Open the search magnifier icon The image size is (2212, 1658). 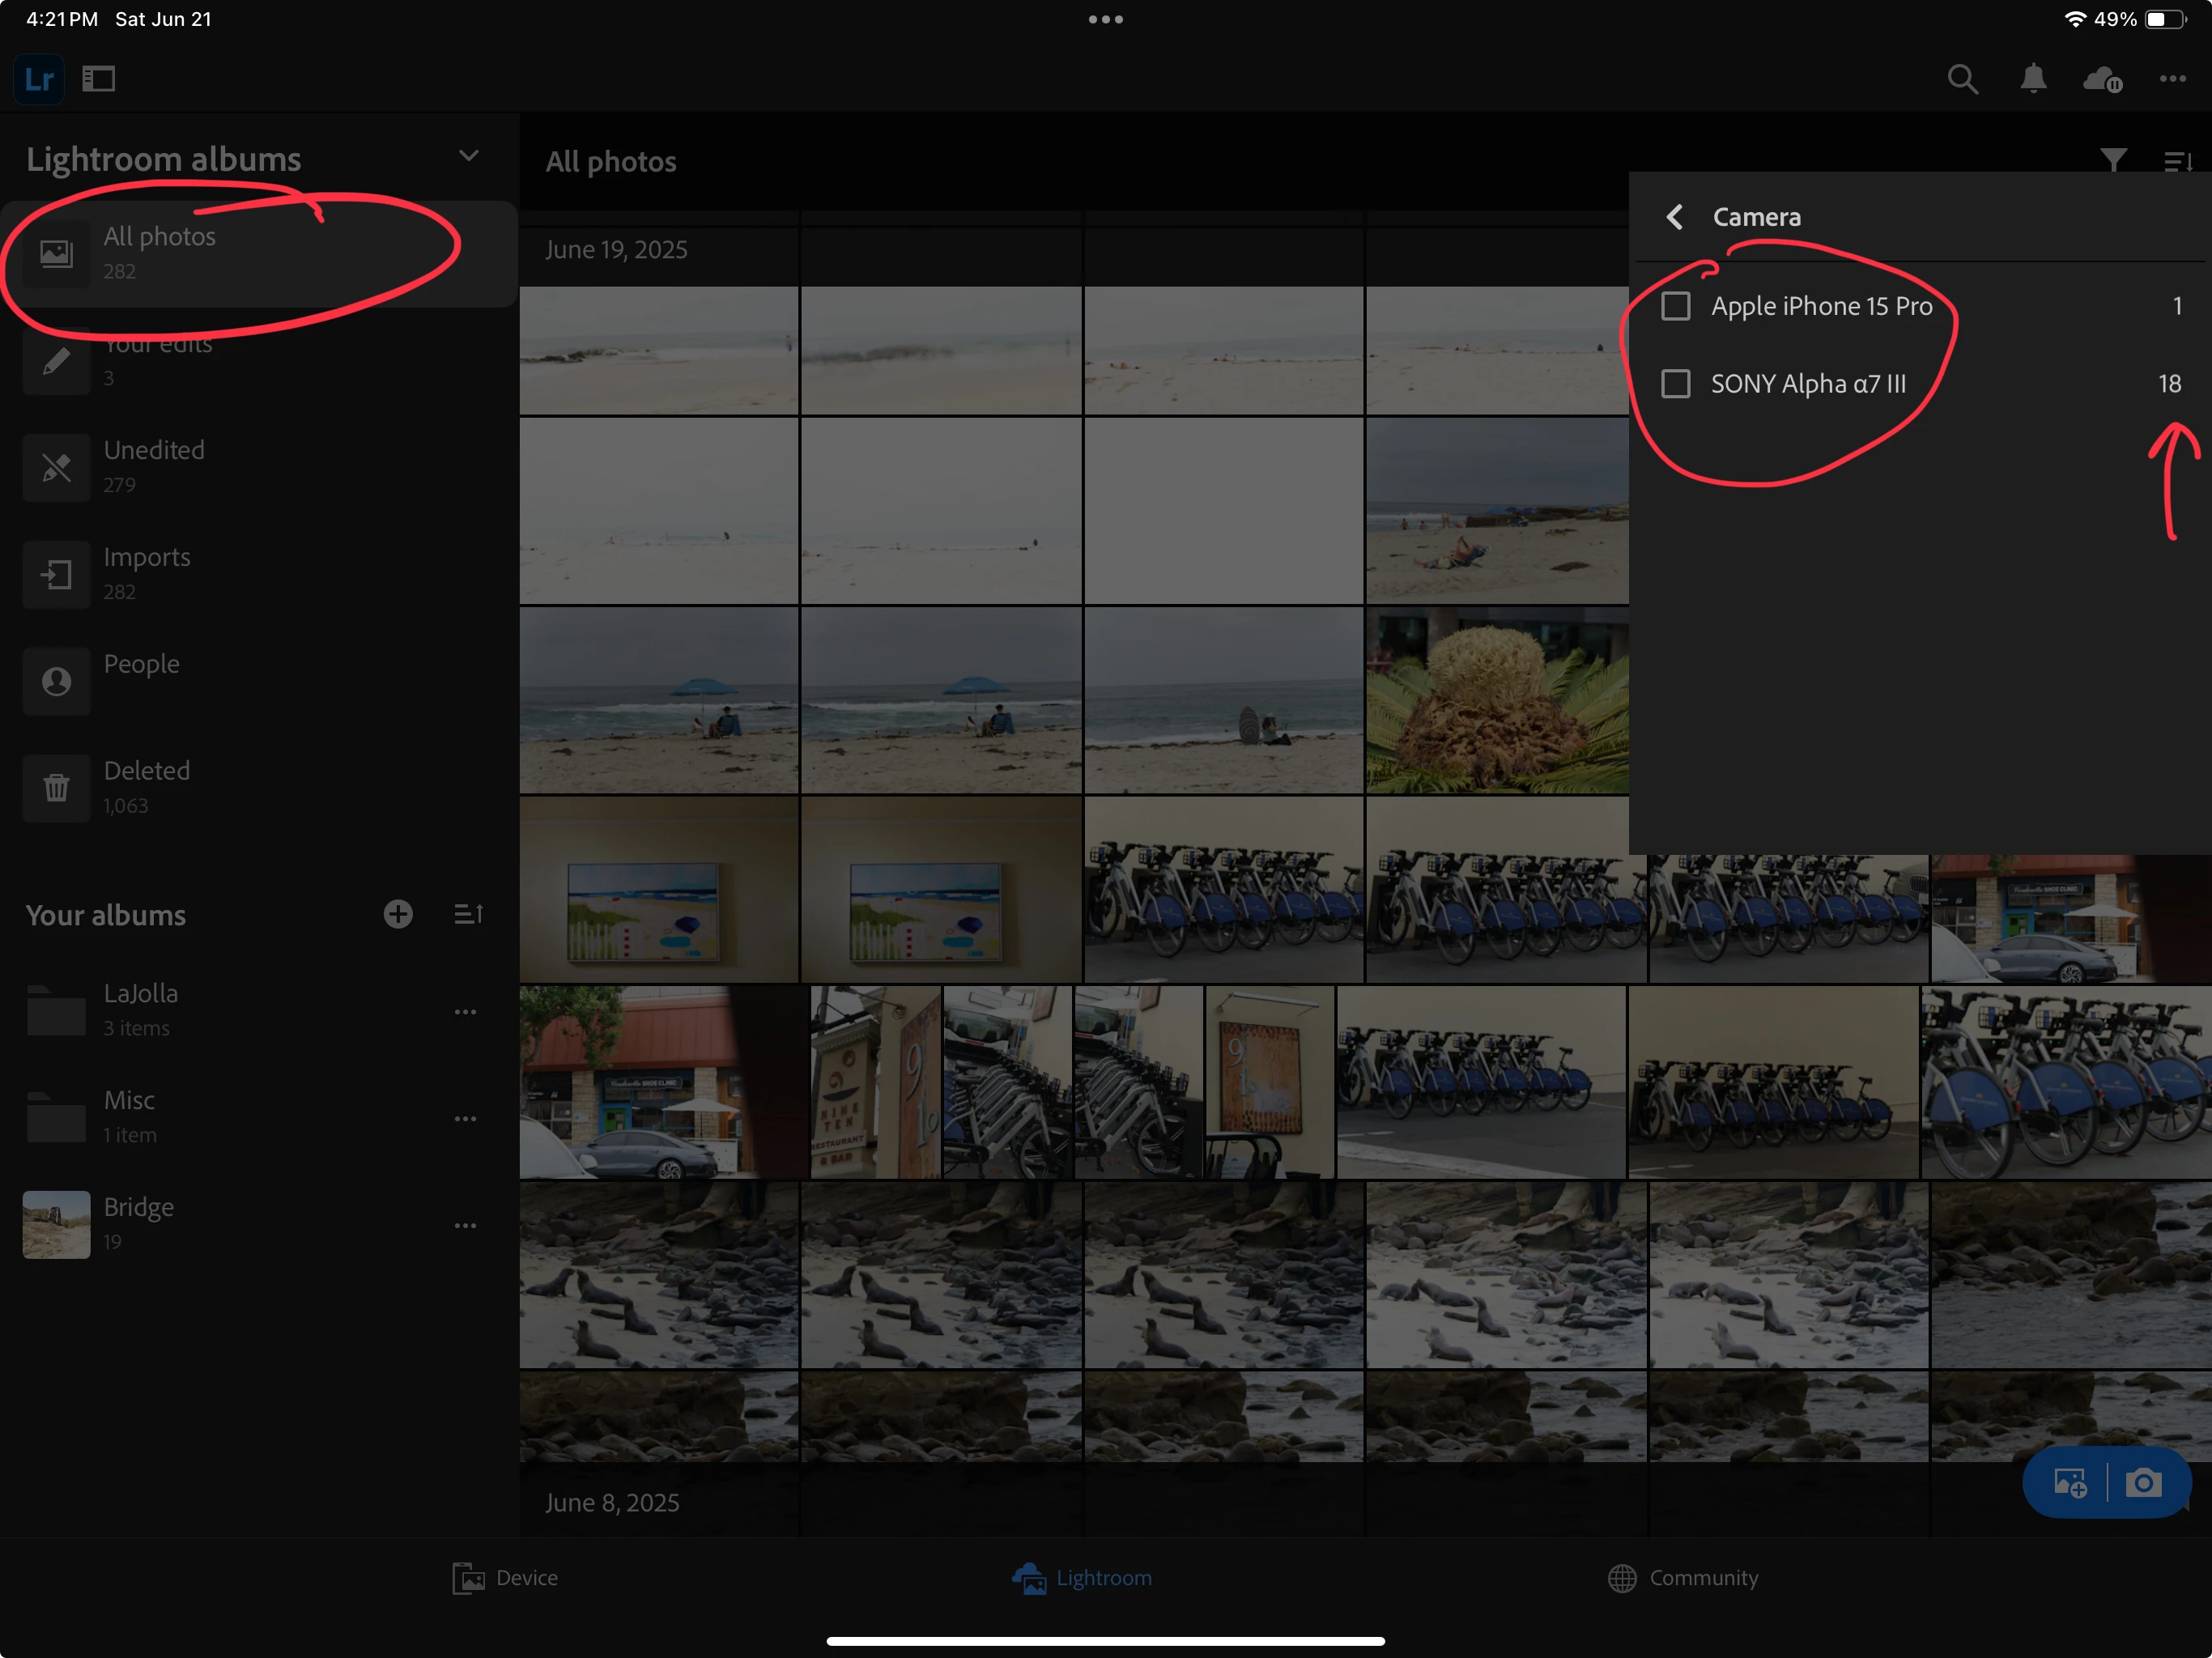pyautogui.click(x=1962, y=79)
